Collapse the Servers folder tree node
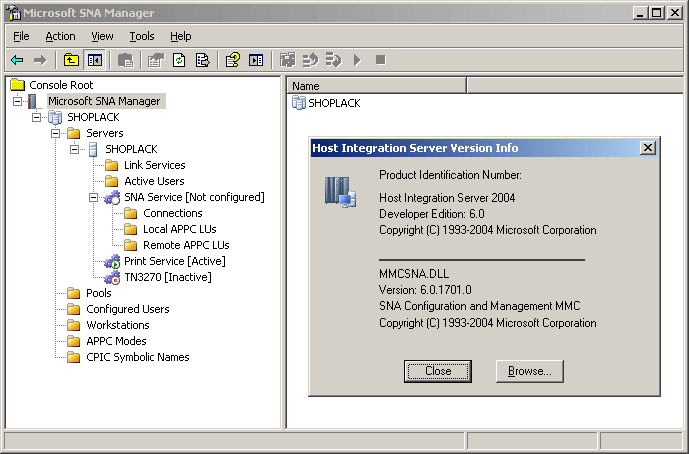The image size is (689, 454). [55, 133]
